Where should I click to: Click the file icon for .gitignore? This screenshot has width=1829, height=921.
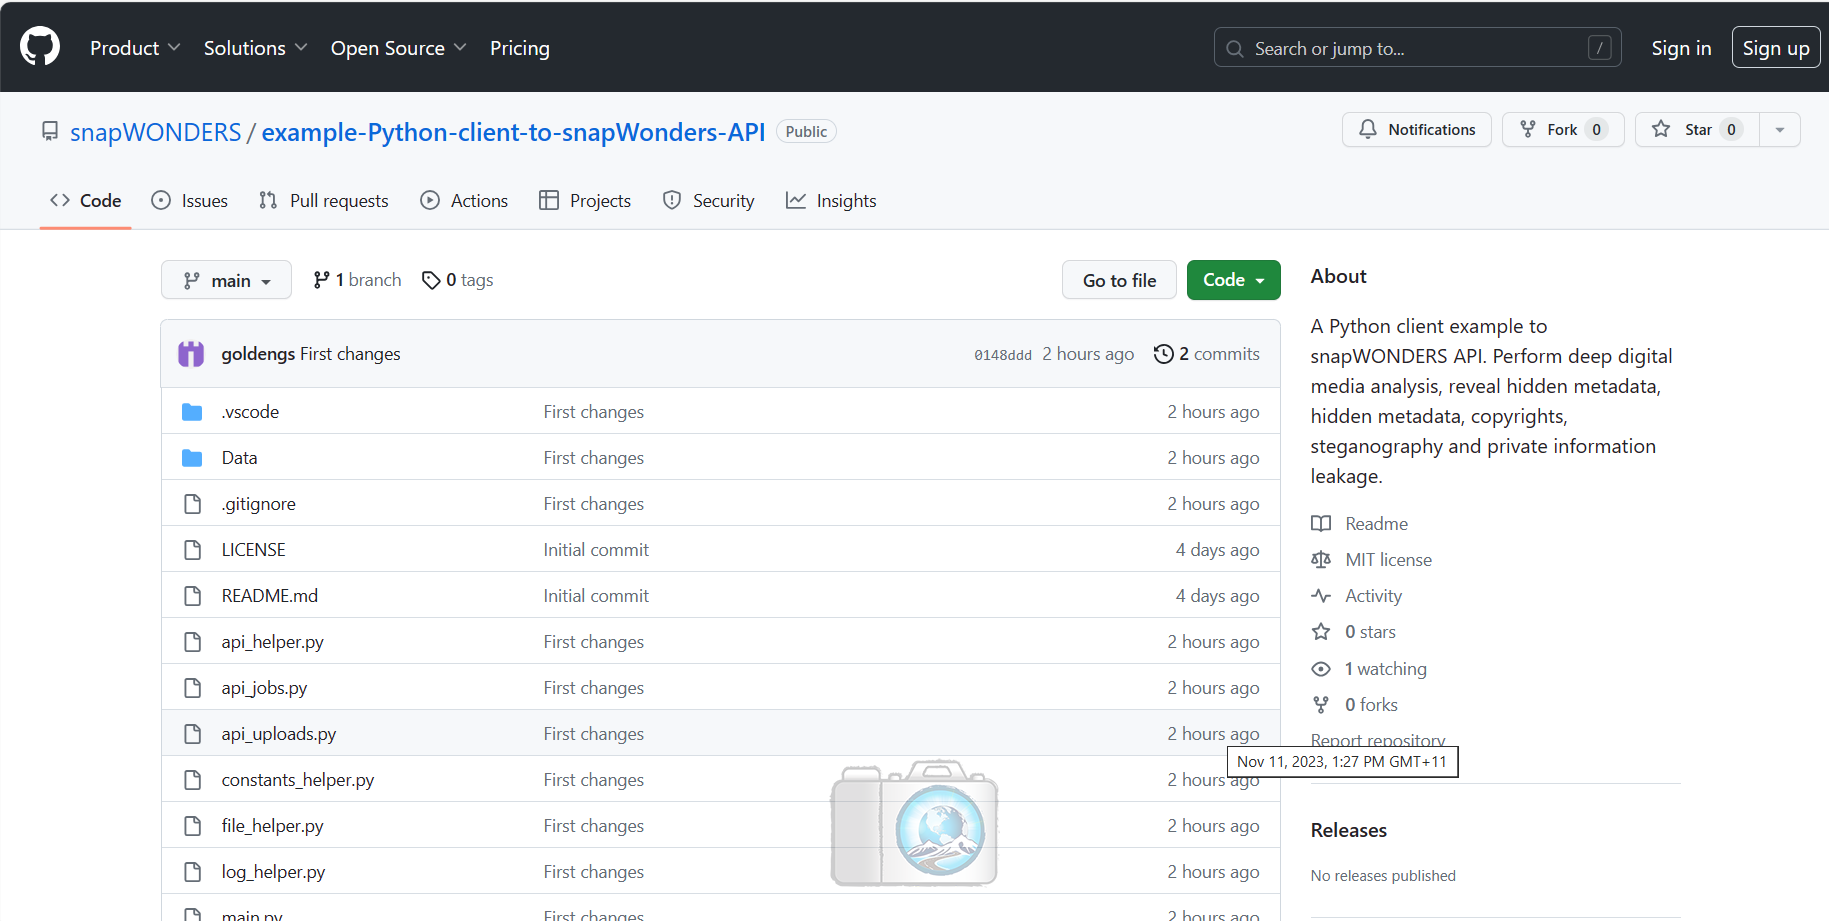pyautogui.click(x=192, y=504)
